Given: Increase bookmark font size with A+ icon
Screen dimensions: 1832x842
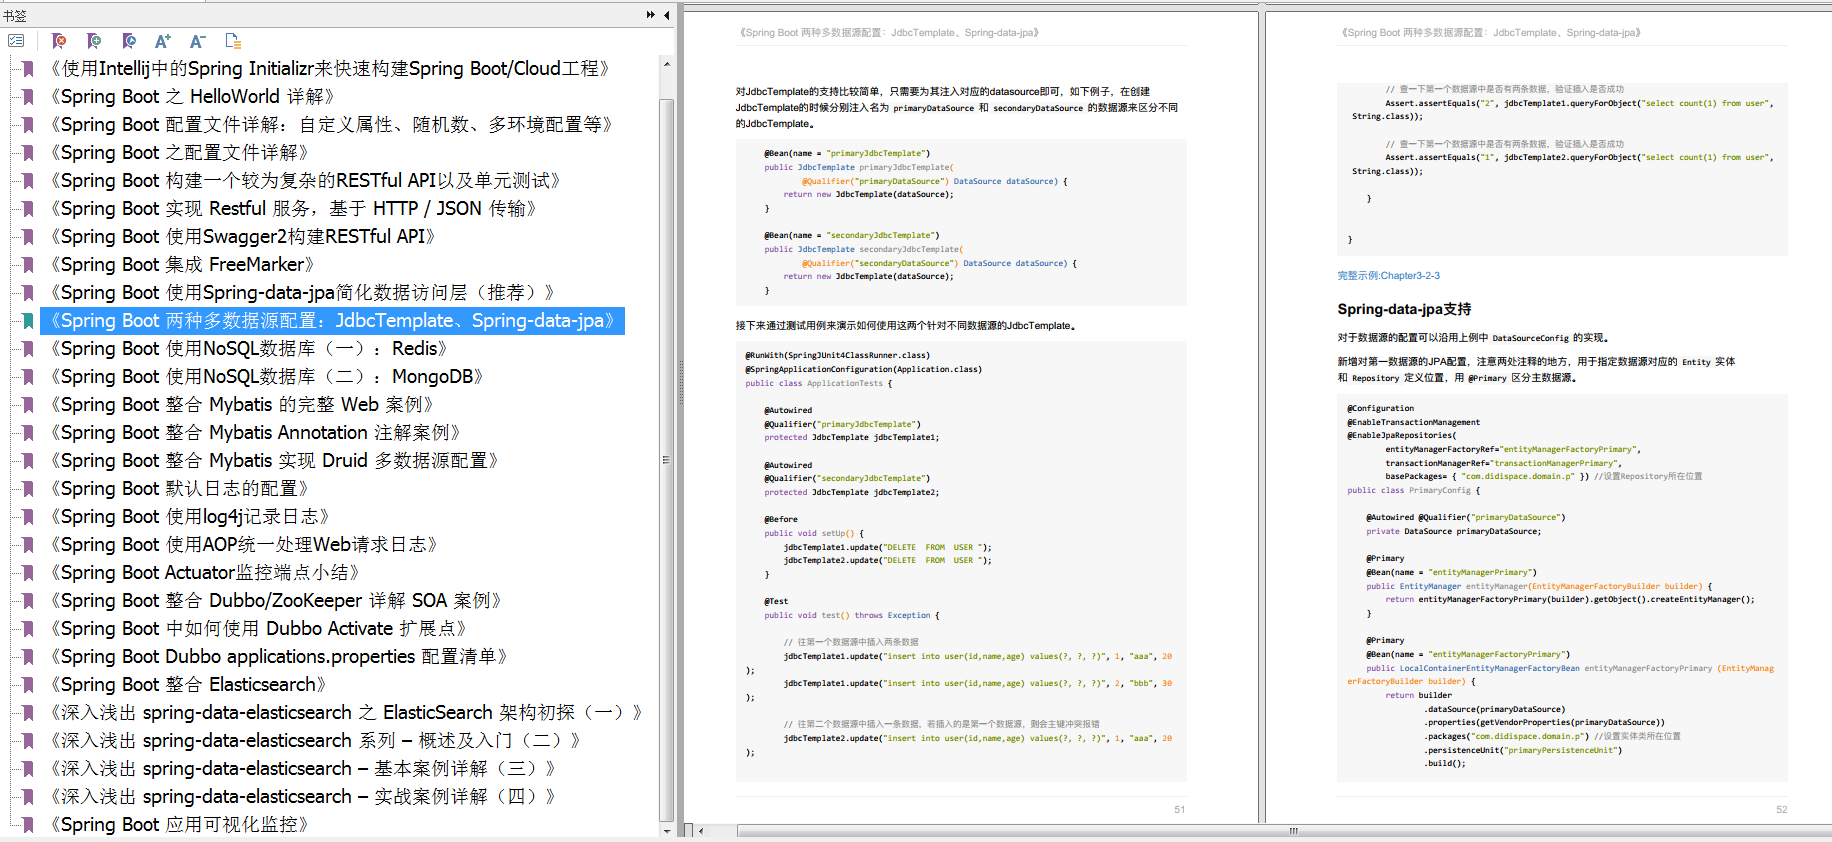Looking at the screenshot, I should [x=163, y=41].
